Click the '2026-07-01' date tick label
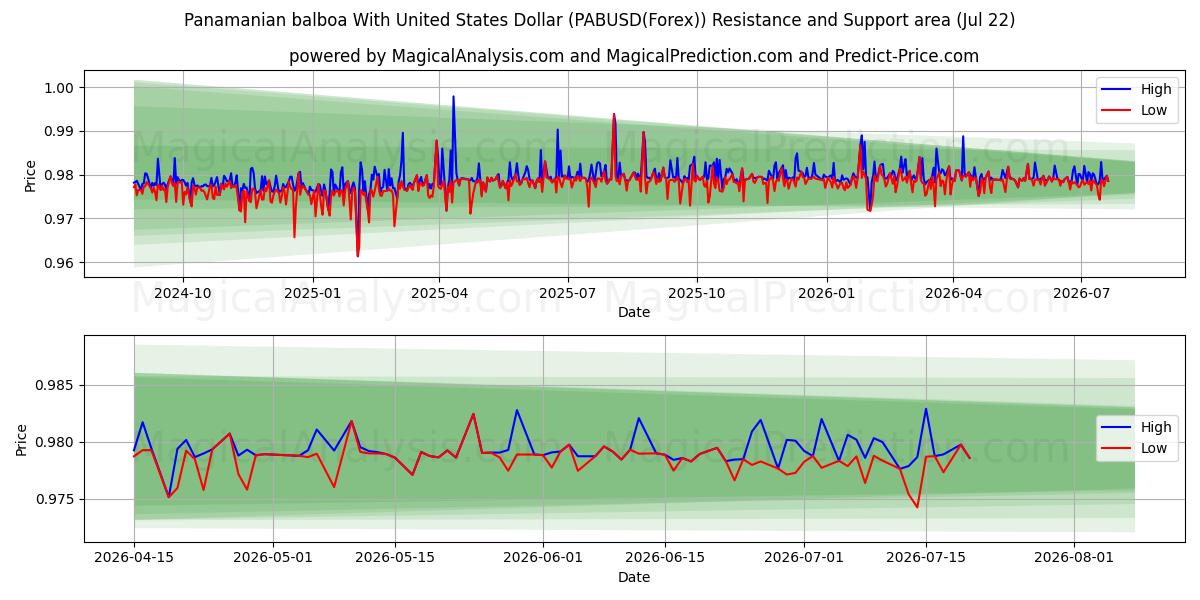The width and height of the screenshot is (1200, 600). tap(804, 558)
